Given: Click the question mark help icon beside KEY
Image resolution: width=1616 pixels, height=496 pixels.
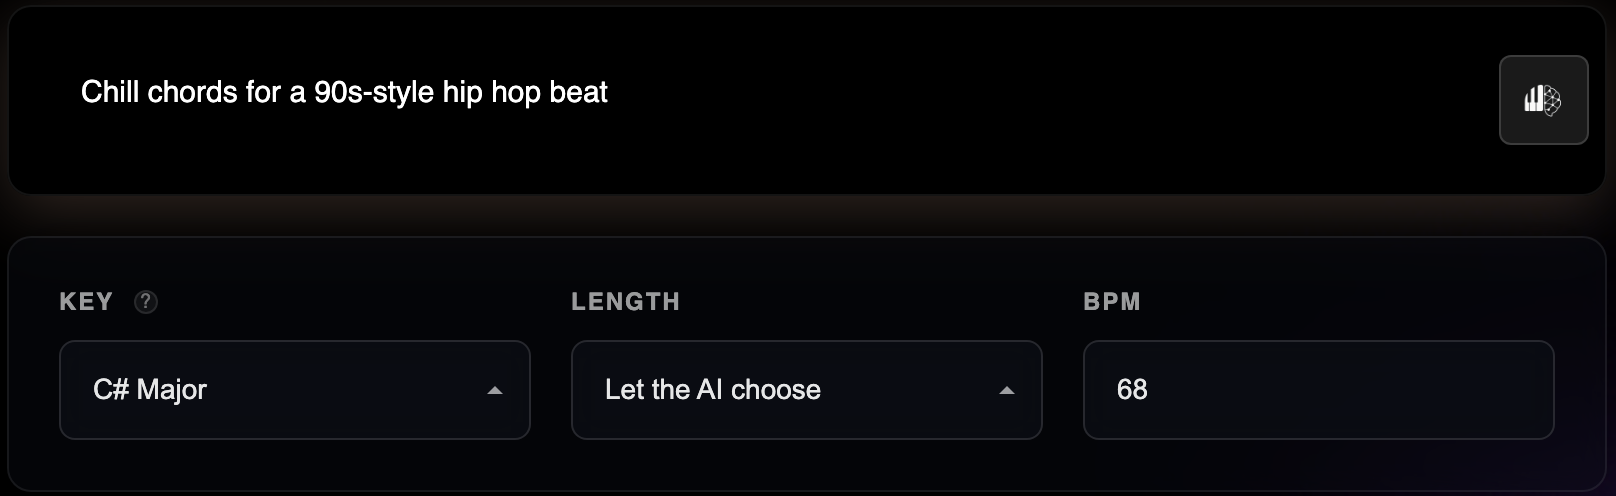Looking at the screenshot, I should 146,301.
